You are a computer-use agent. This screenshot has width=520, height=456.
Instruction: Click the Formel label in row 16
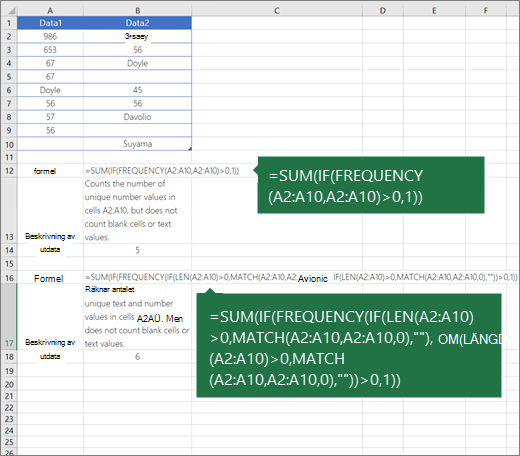(49, 278)
